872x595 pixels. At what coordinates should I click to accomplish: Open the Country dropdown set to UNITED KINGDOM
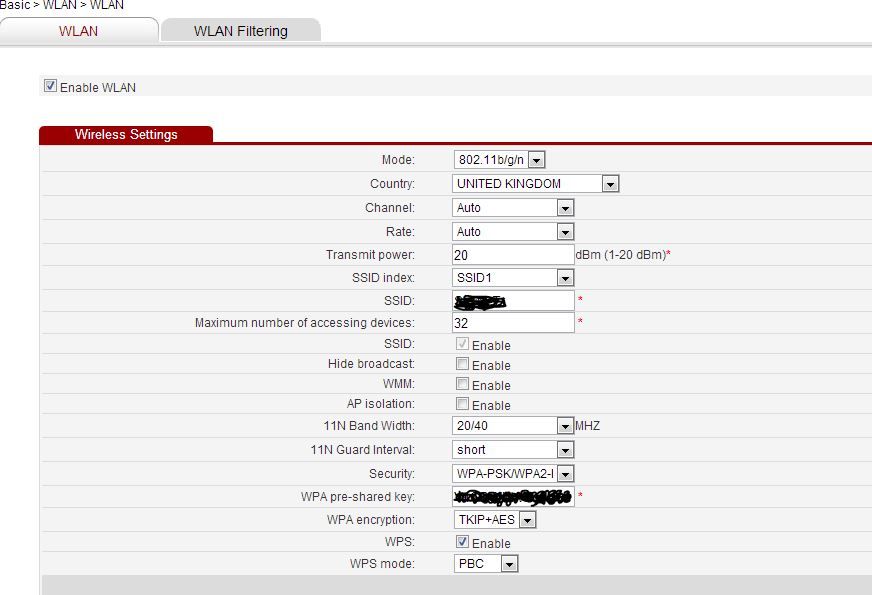[536, 184]
